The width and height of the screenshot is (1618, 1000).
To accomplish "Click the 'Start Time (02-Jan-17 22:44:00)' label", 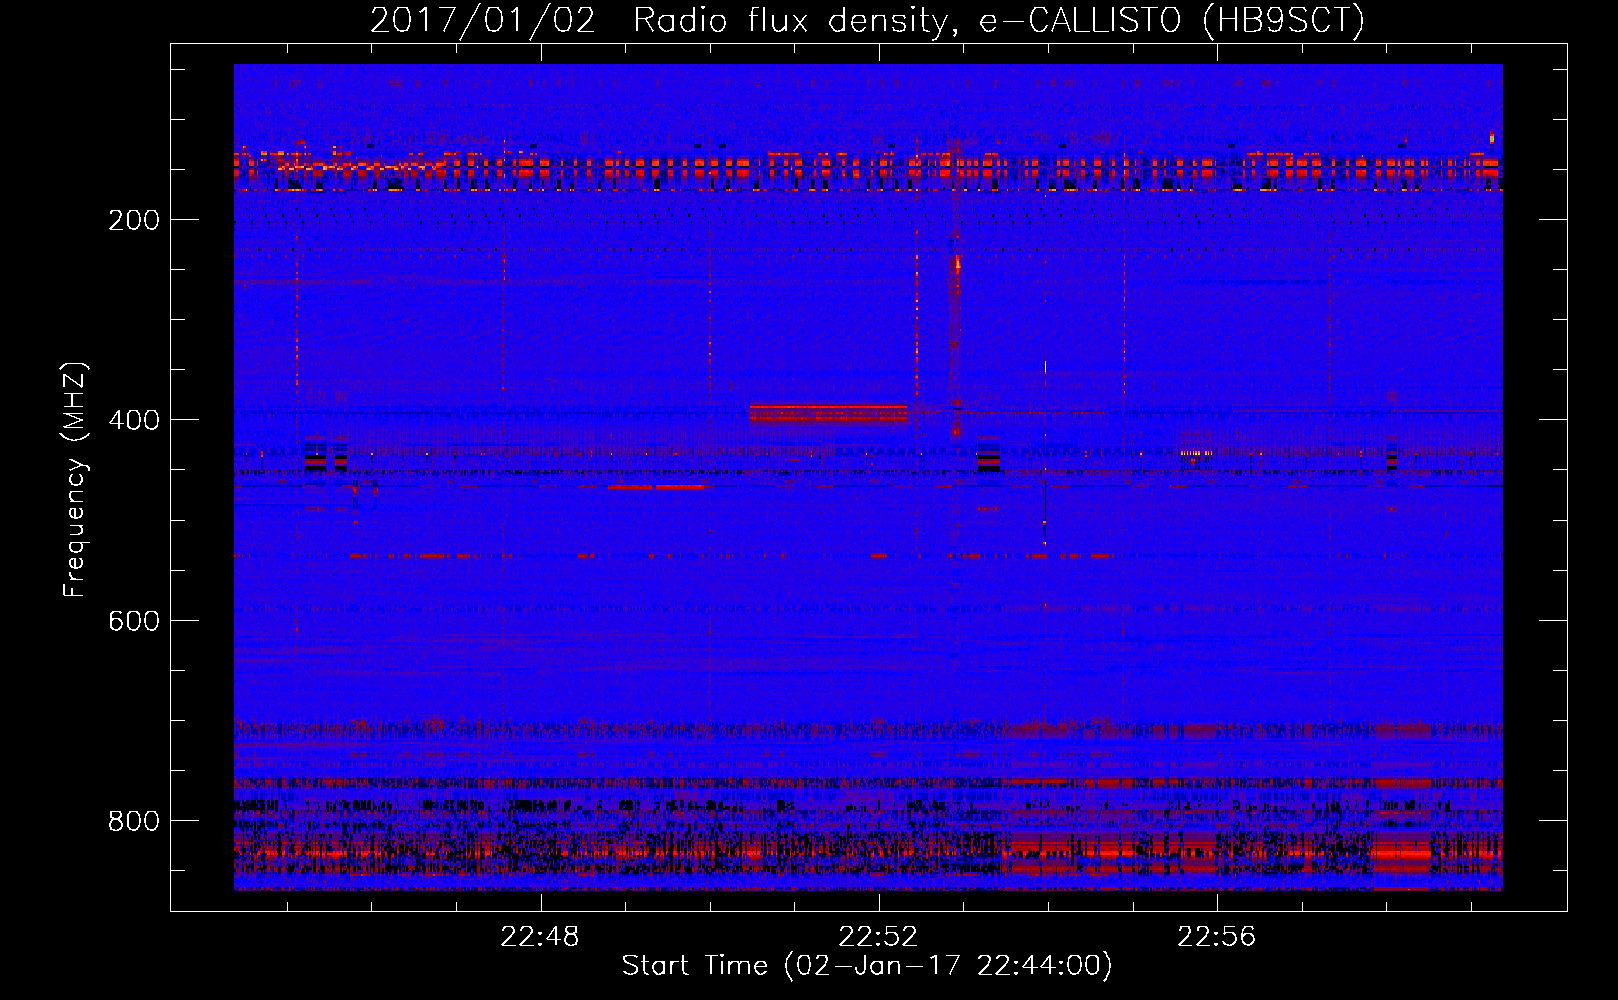I will [867, 966].
